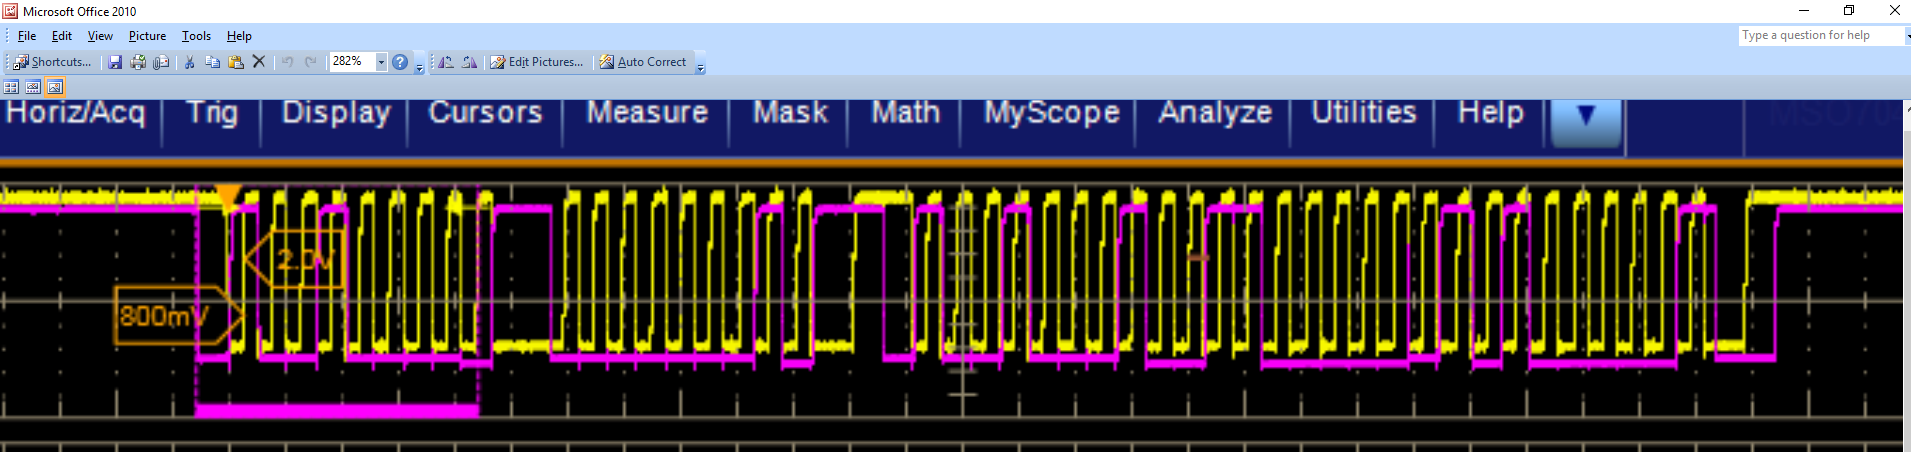Send picture as email attachment icon
This screenshot has width=1911, height=452.
click(161, 62)
